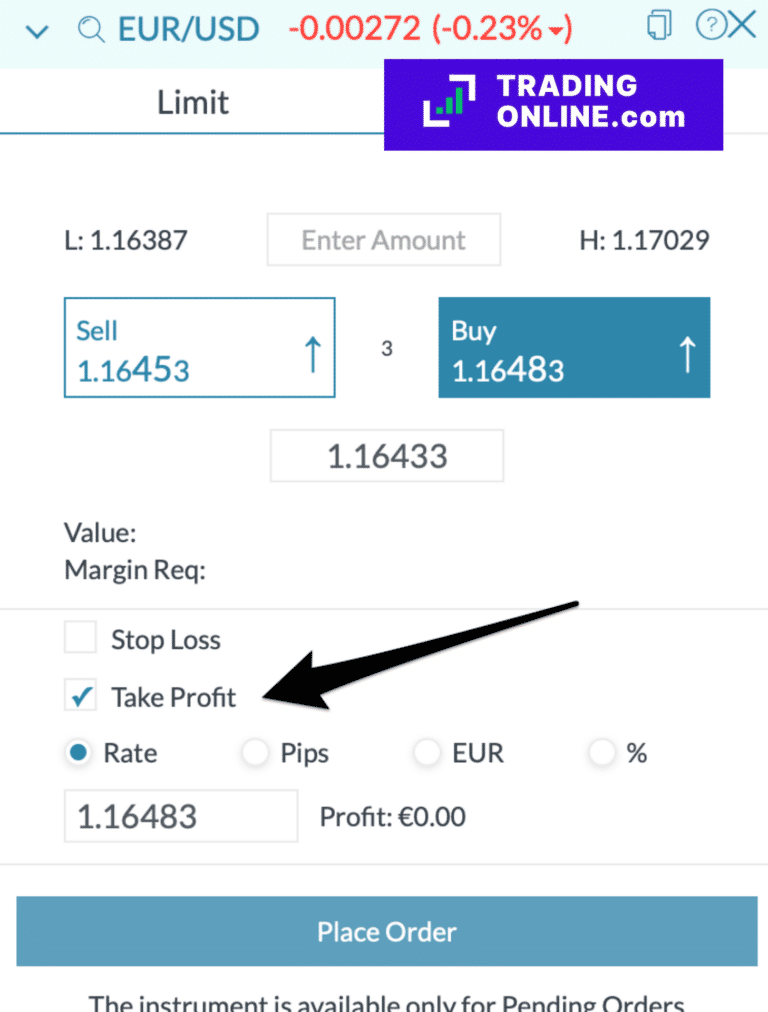Click the limit rate field 1.16433
Screen dimensions: 768x1012
pyautogui.click(x=387, y=457)
